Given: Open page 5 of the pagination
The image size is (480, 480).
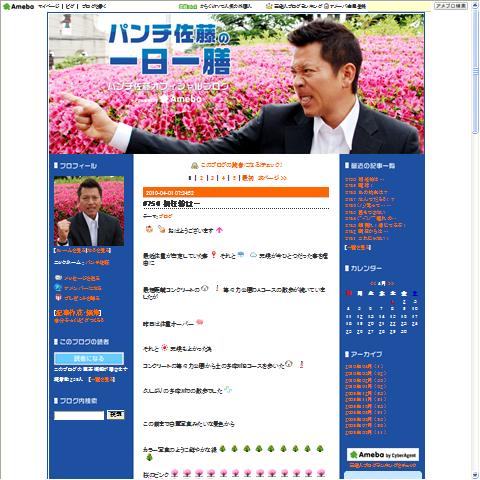Looking at the screenshot, I should point(234,178).
